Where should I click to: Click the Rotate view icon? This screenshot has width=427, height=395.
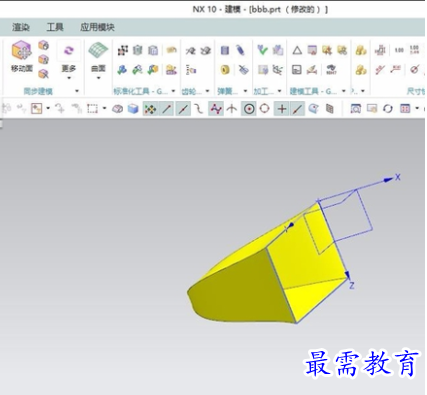click(x=388, y=109)
